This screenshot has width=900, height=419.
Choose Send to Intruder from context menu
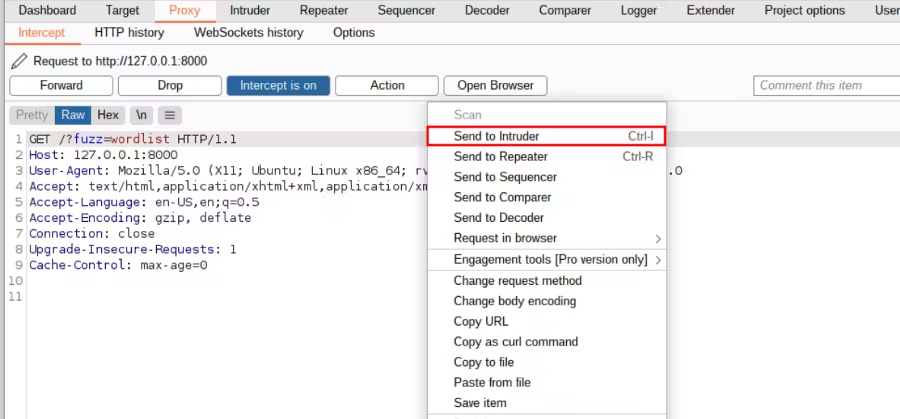[546, 137]
